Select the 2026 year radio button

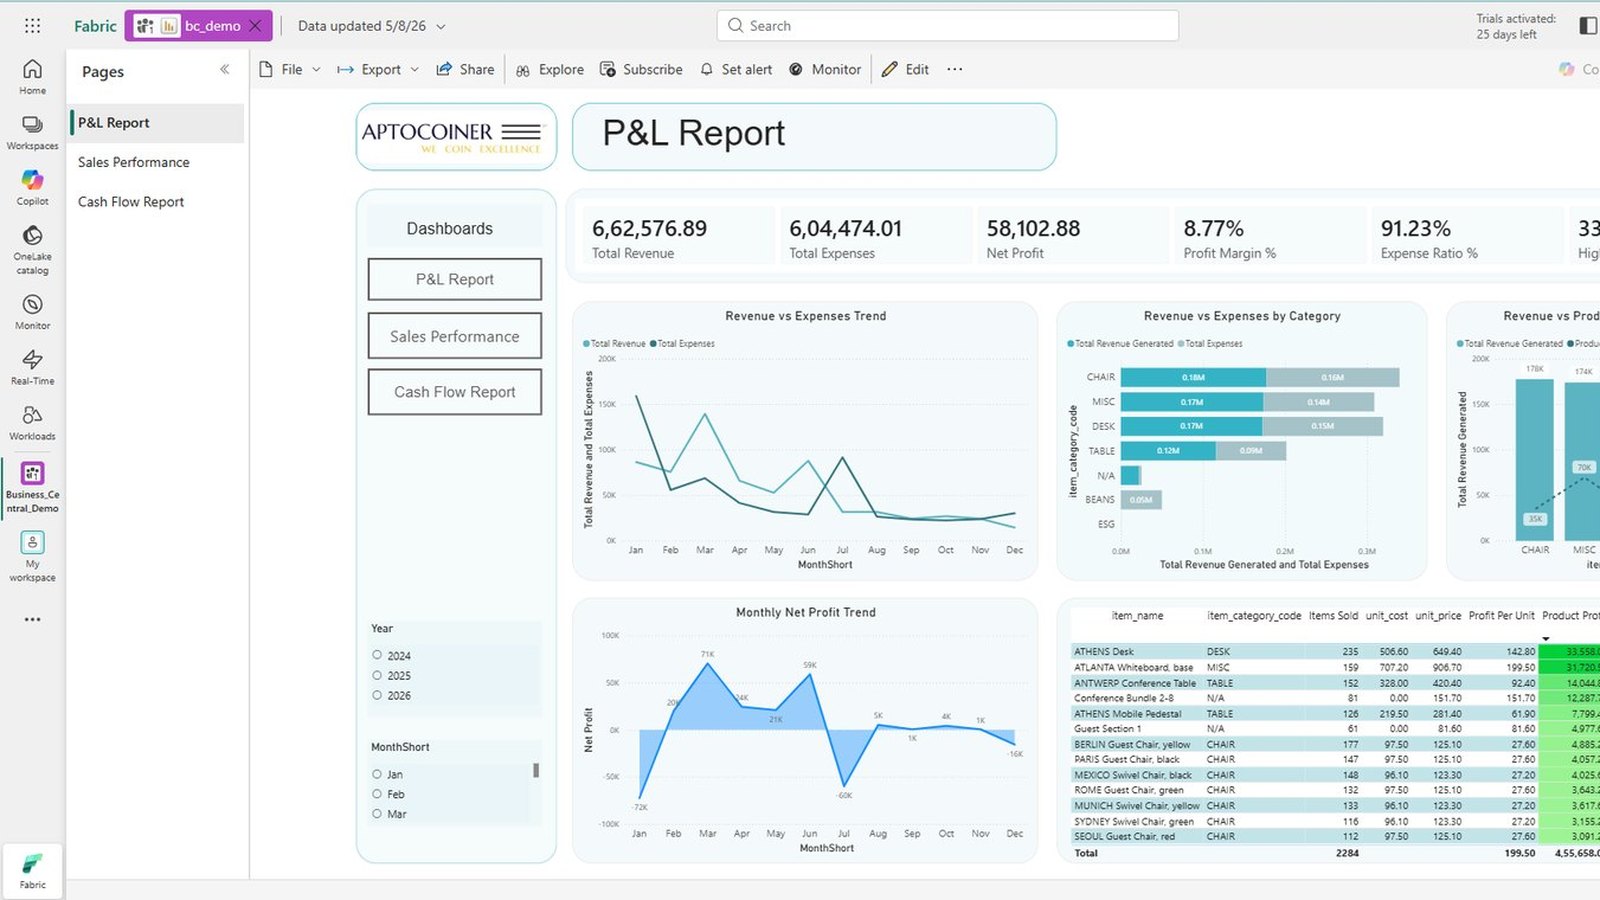[377, 695]
